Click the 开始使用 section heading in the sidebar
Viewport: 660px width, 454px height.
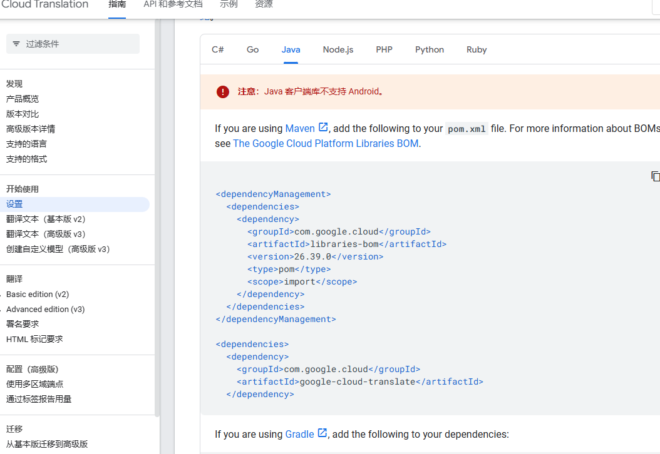coord(22,189)
